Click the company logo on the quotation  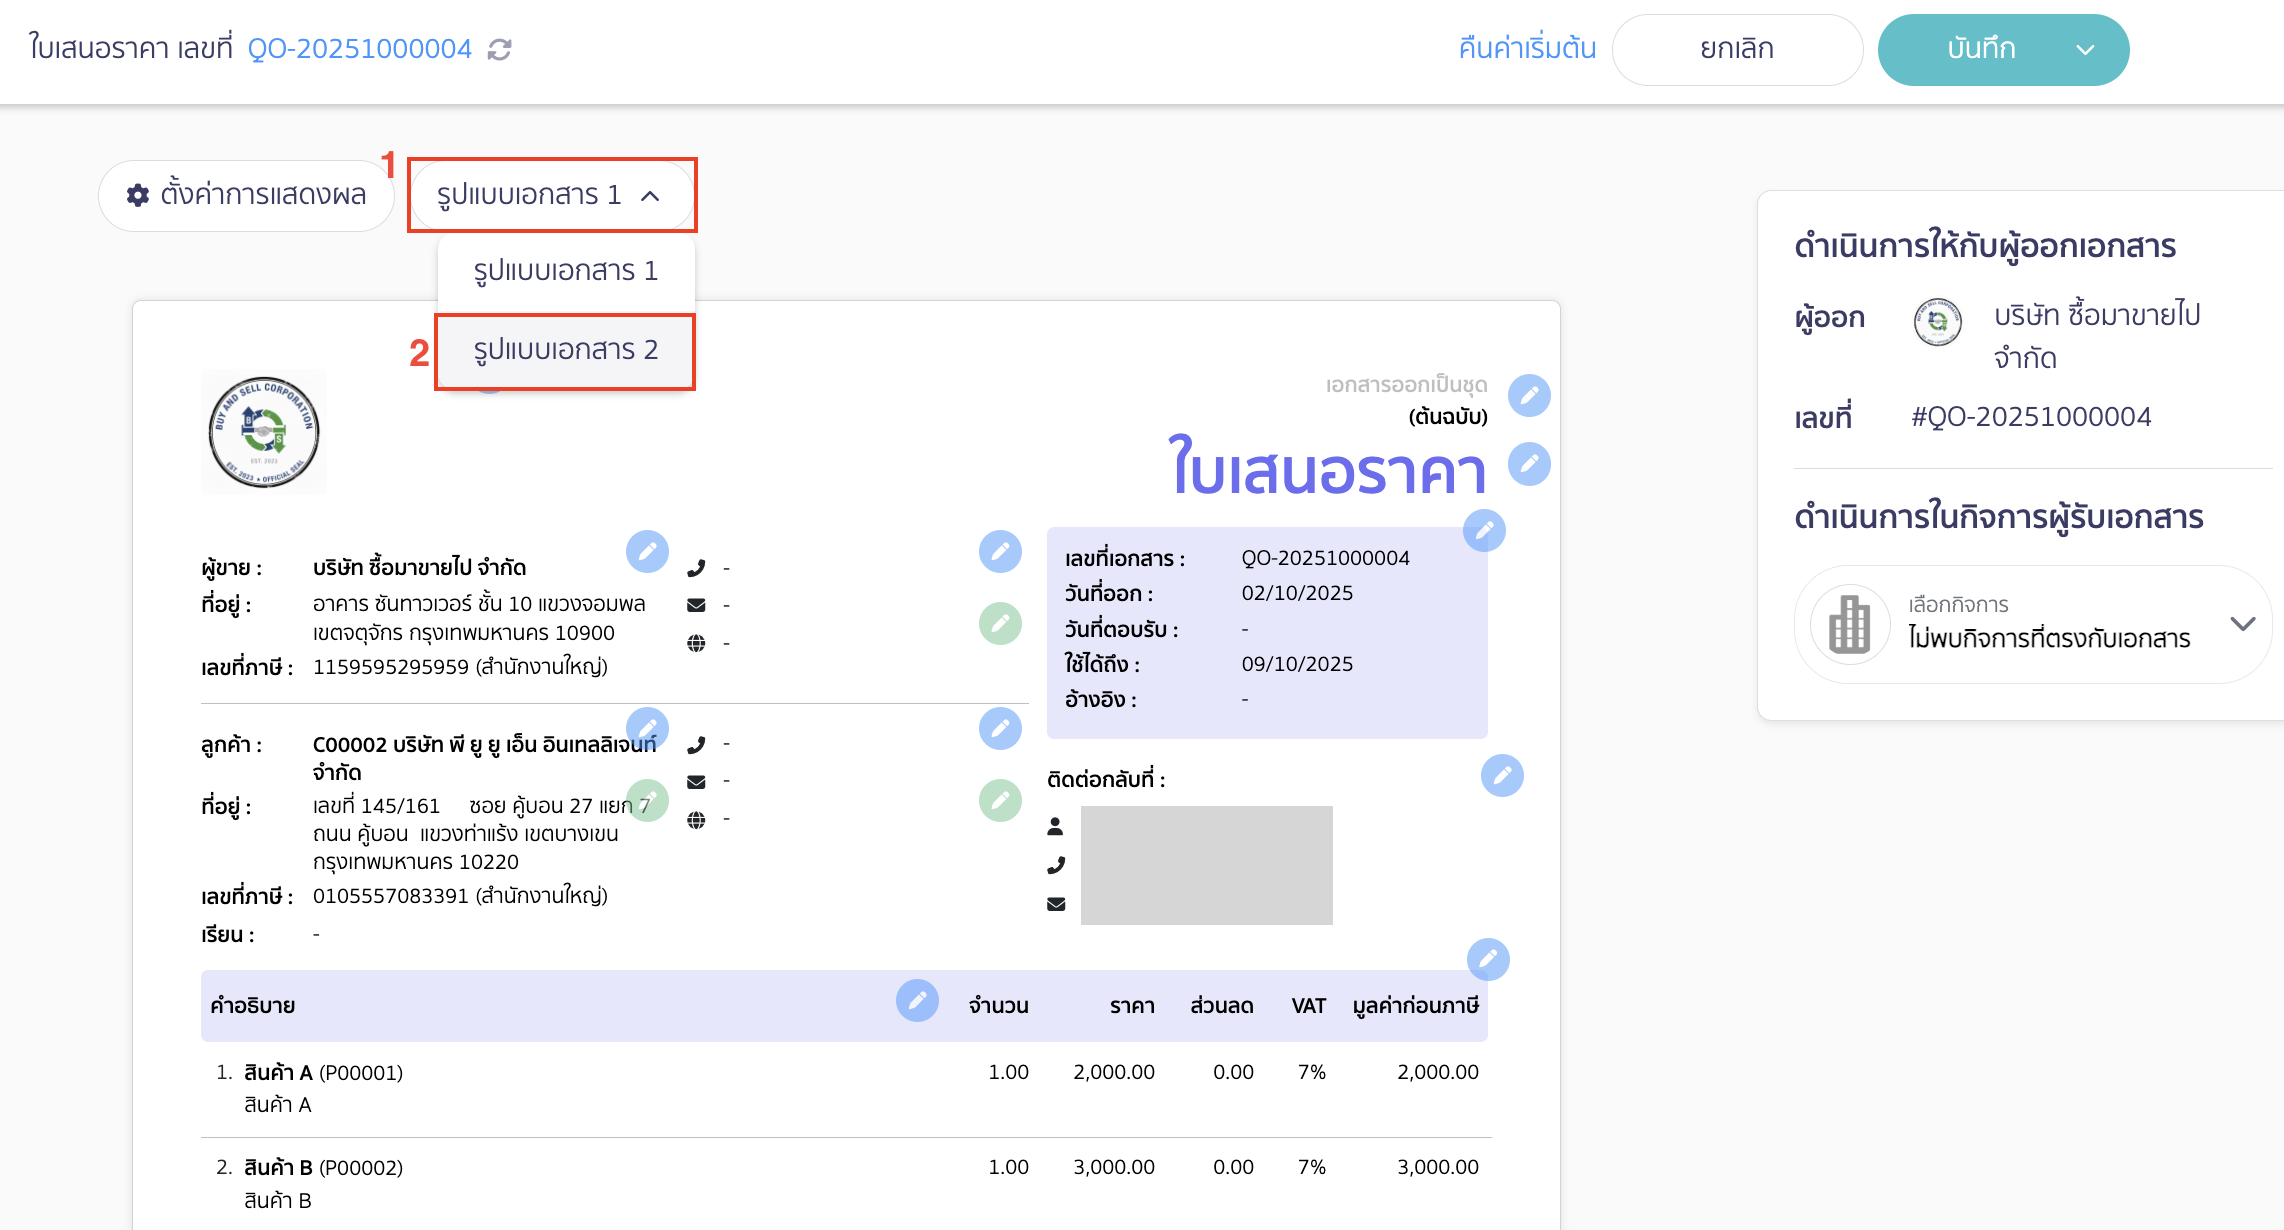[263, 431]
